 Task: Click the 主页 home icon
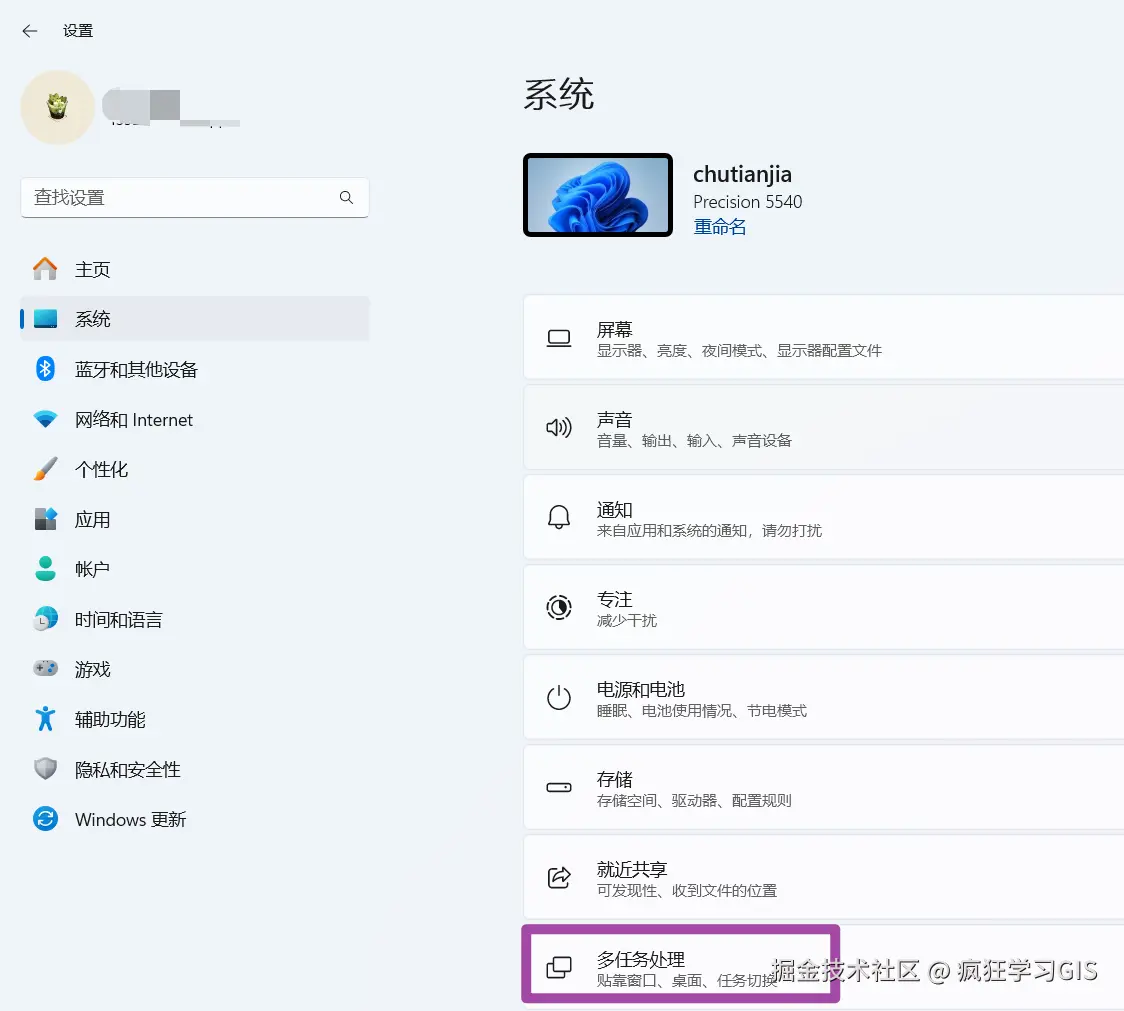point(45,269)
